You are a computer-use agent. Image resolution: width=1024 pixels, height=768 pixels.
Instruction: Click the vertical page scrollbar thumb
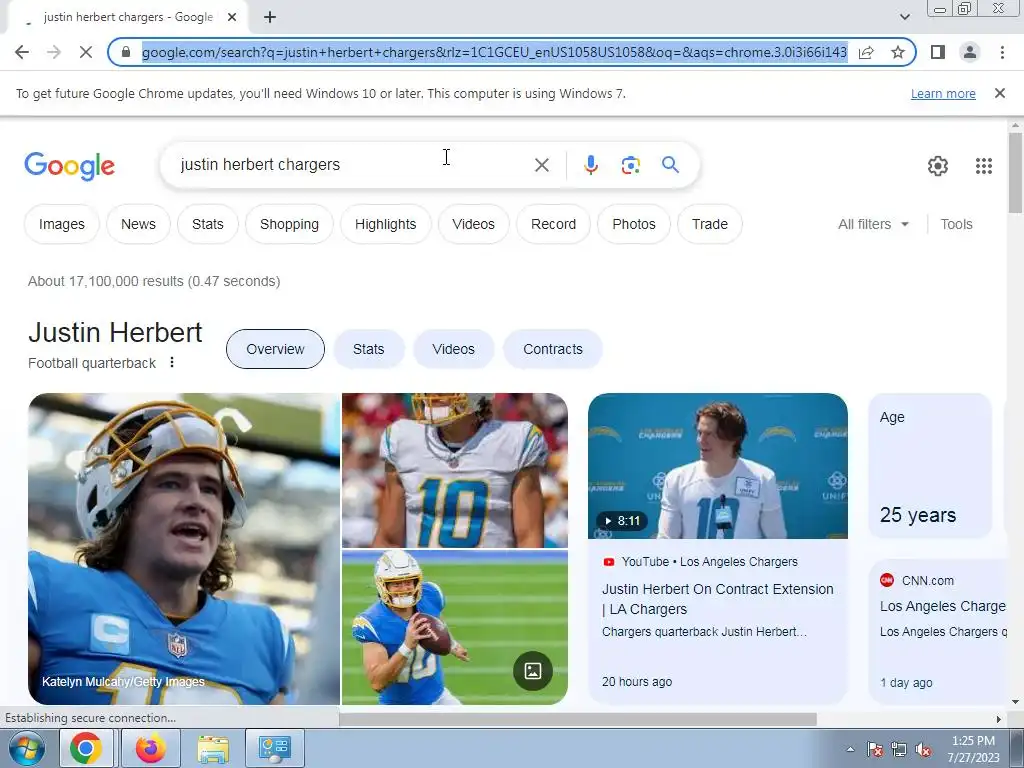[1014, 172]
